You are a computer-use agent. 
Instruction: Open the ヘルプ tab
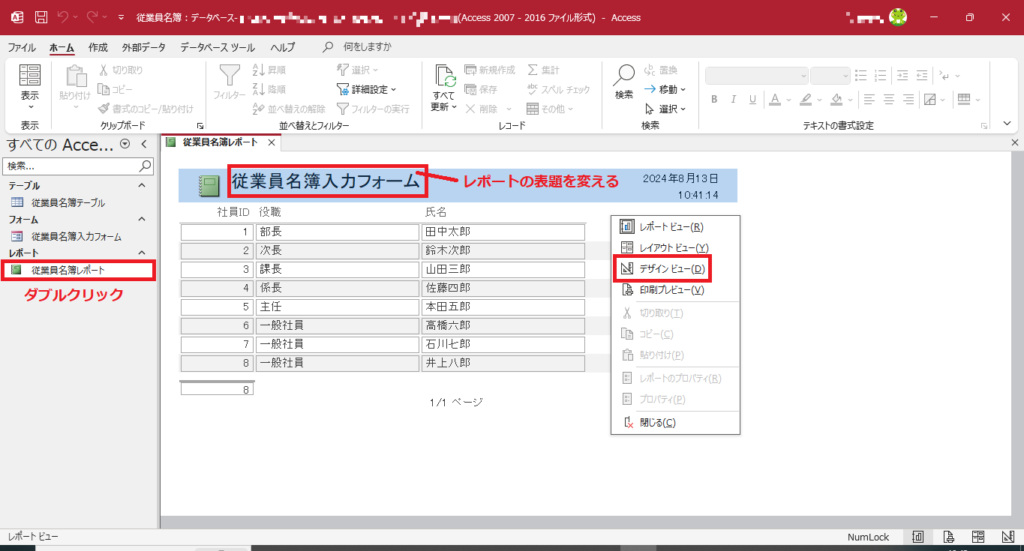click(x=283, y=47)
